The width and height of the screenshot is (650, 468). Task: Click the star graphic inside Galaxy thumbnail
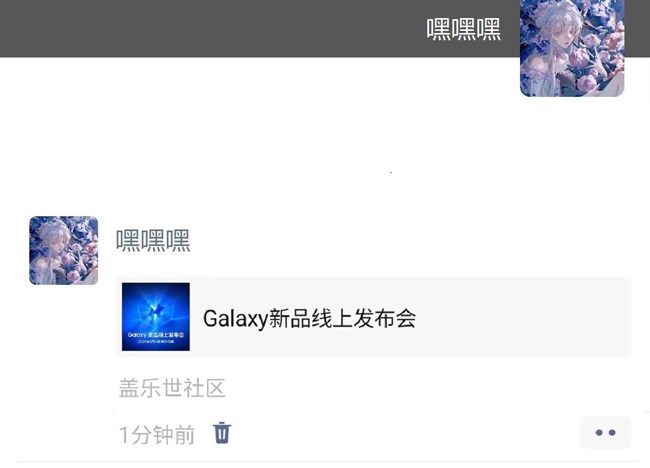(157, 310)
